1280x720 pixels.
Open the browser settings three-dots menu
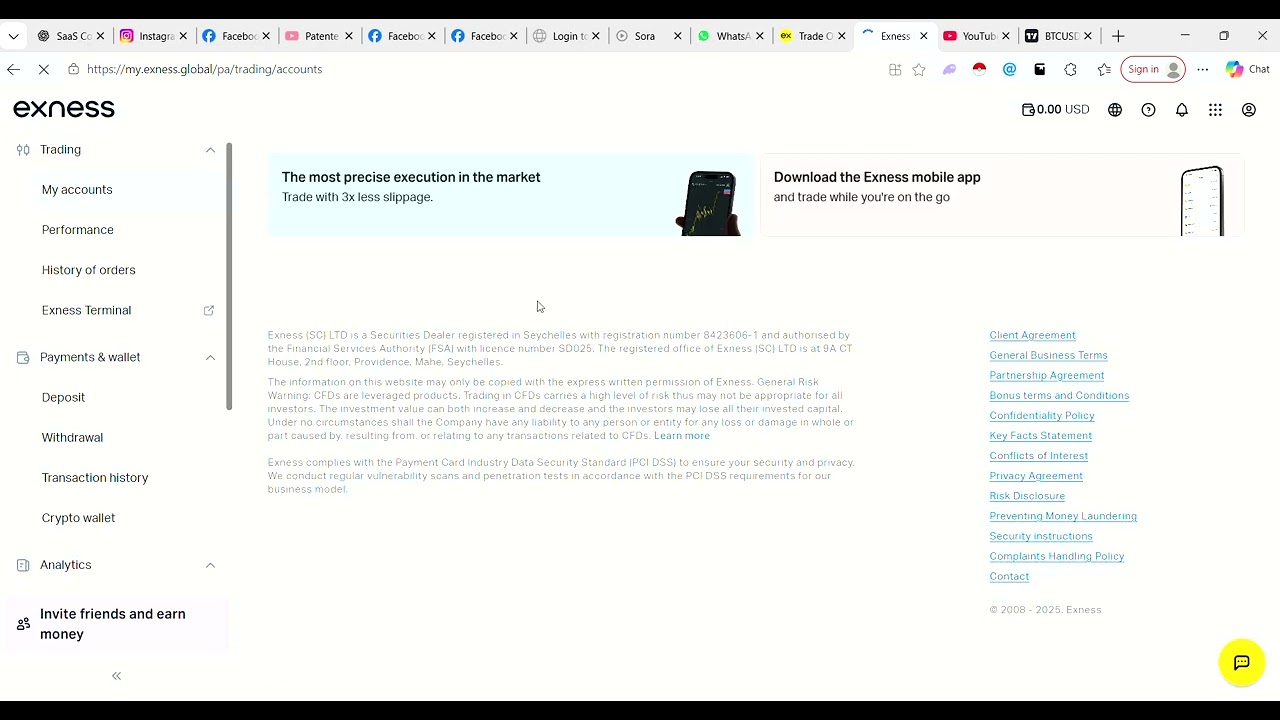pos(1203,69)
